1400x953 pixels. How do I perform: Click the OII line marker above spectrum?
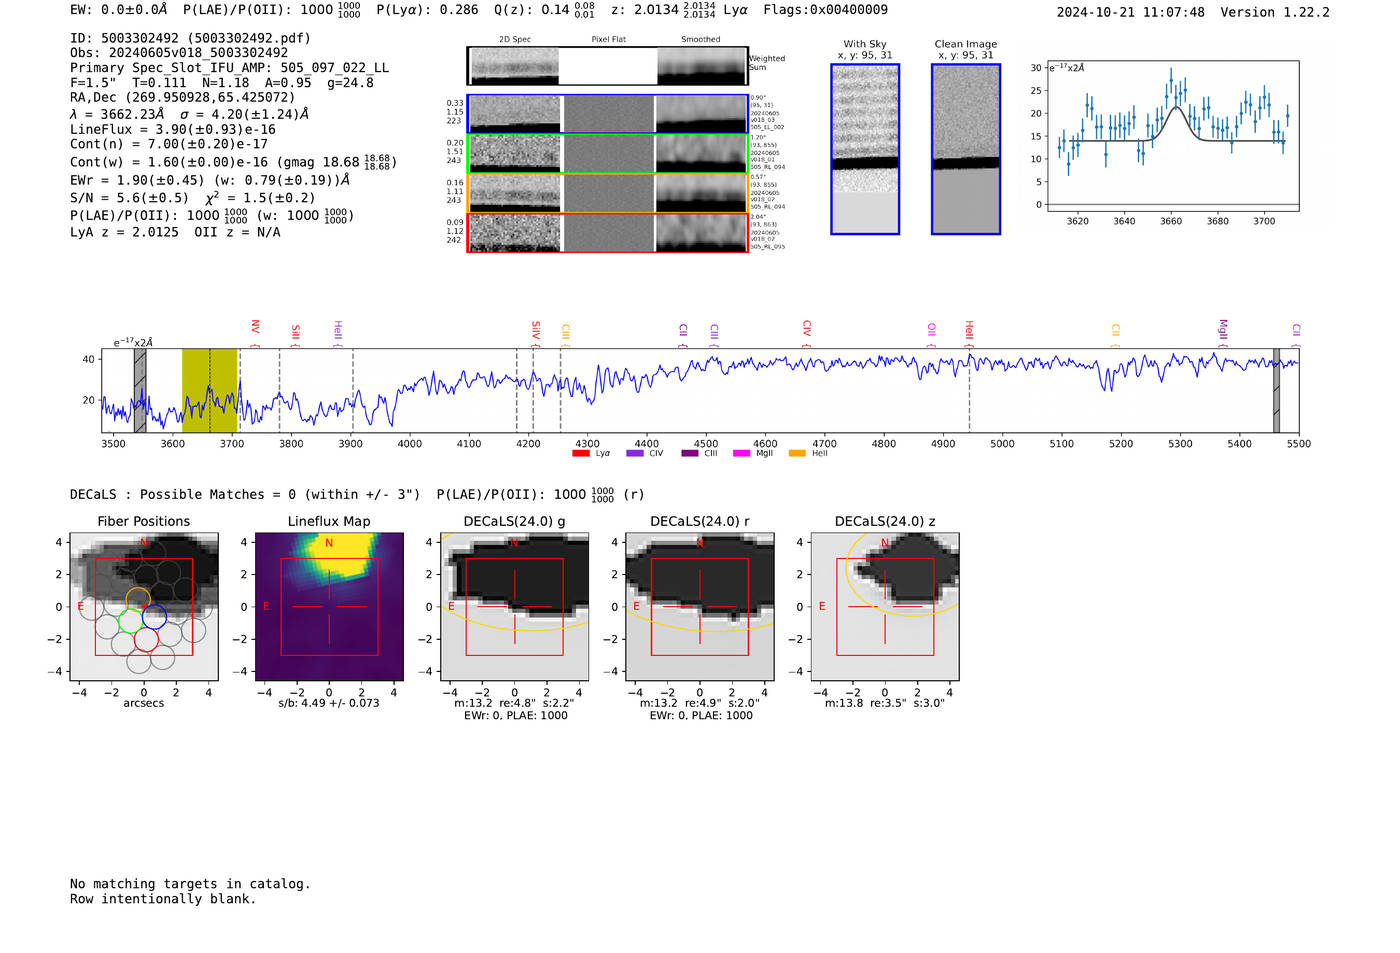[931, 333]
